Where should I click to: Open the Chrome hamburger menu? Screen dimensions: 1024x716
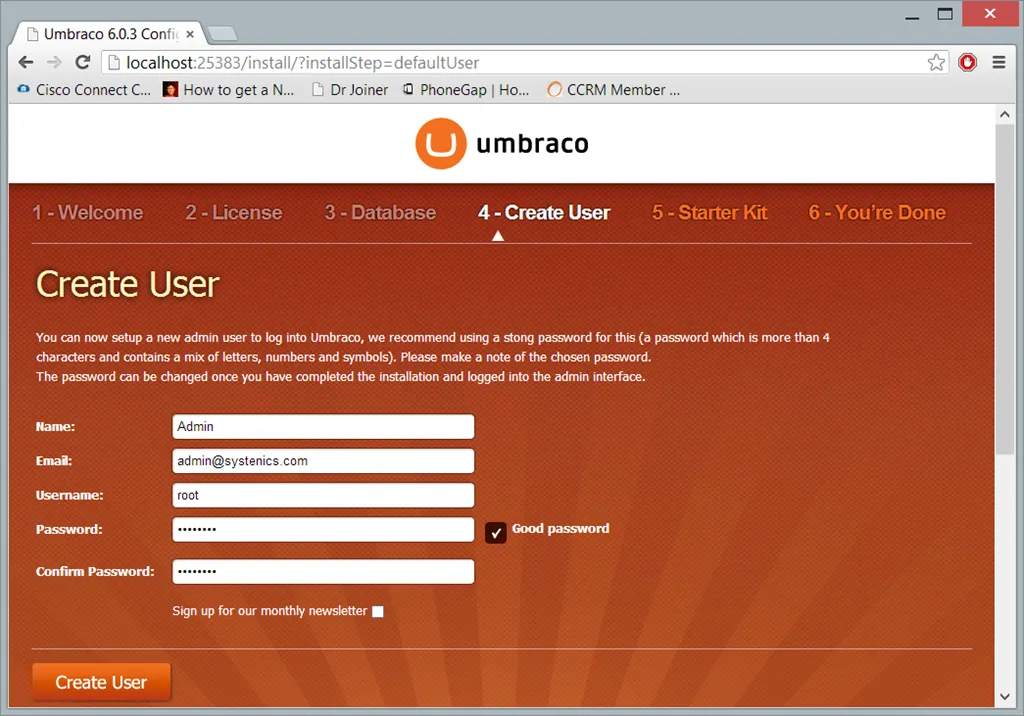[998, 62]
